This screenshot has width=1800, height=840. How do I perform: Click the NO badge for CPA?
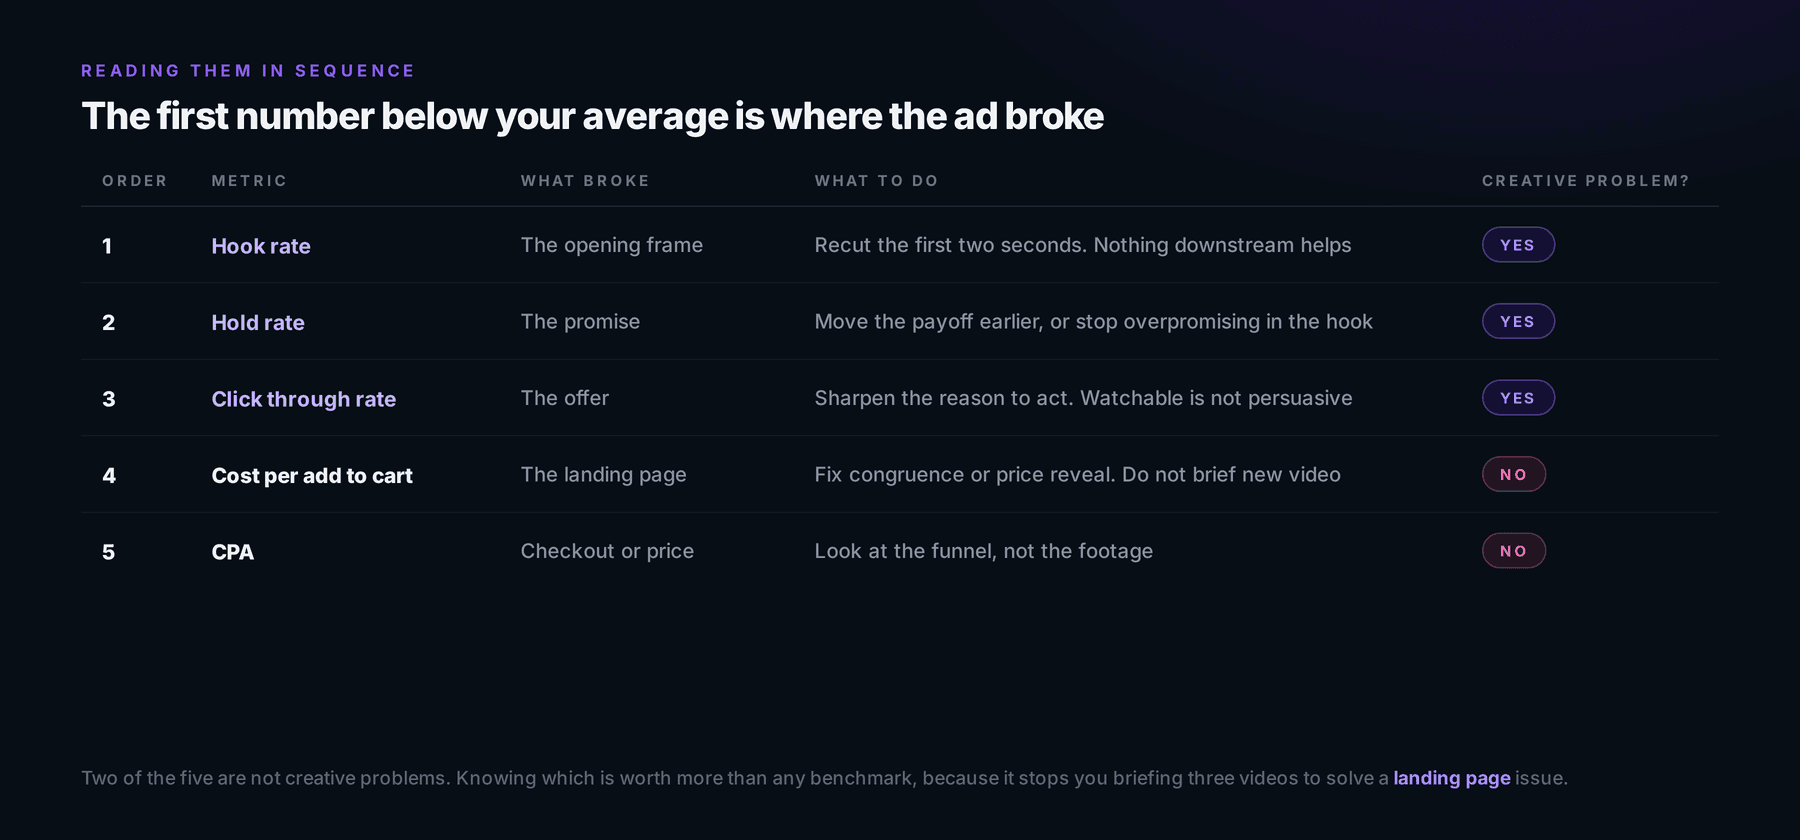[1514, 551]
